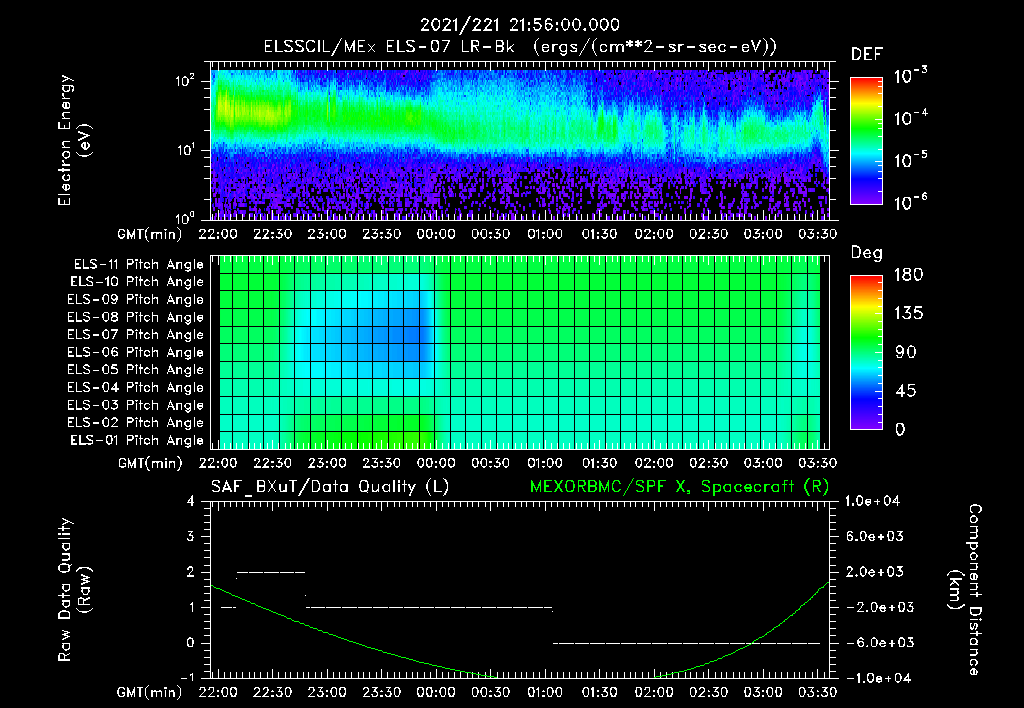The image size is (1024, 708).
Task: Click the 10^-5 value on the DEF scale
Action: pos(911,160)
